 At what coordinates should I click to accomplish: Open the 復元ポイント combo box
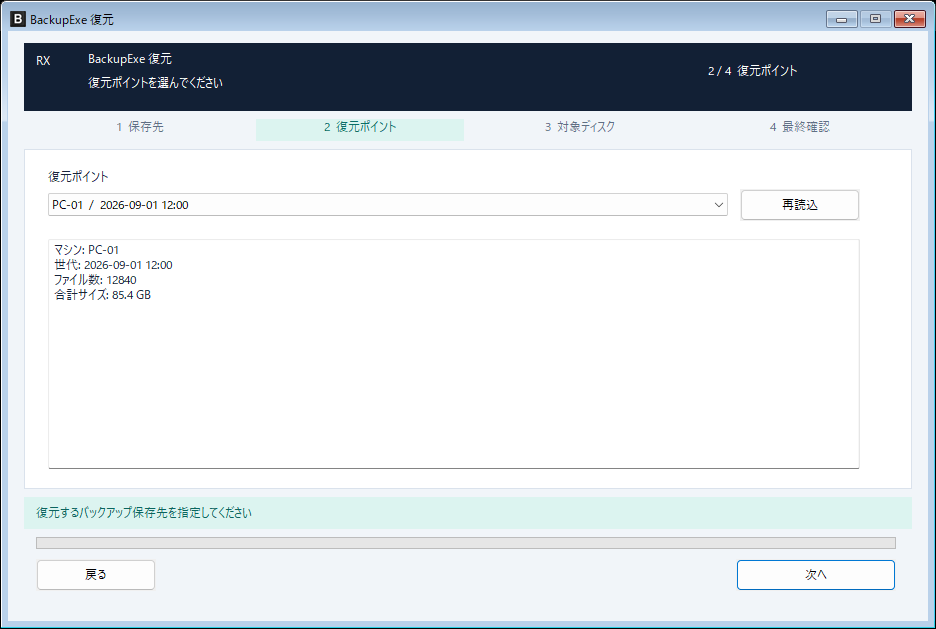coord(387,205)
